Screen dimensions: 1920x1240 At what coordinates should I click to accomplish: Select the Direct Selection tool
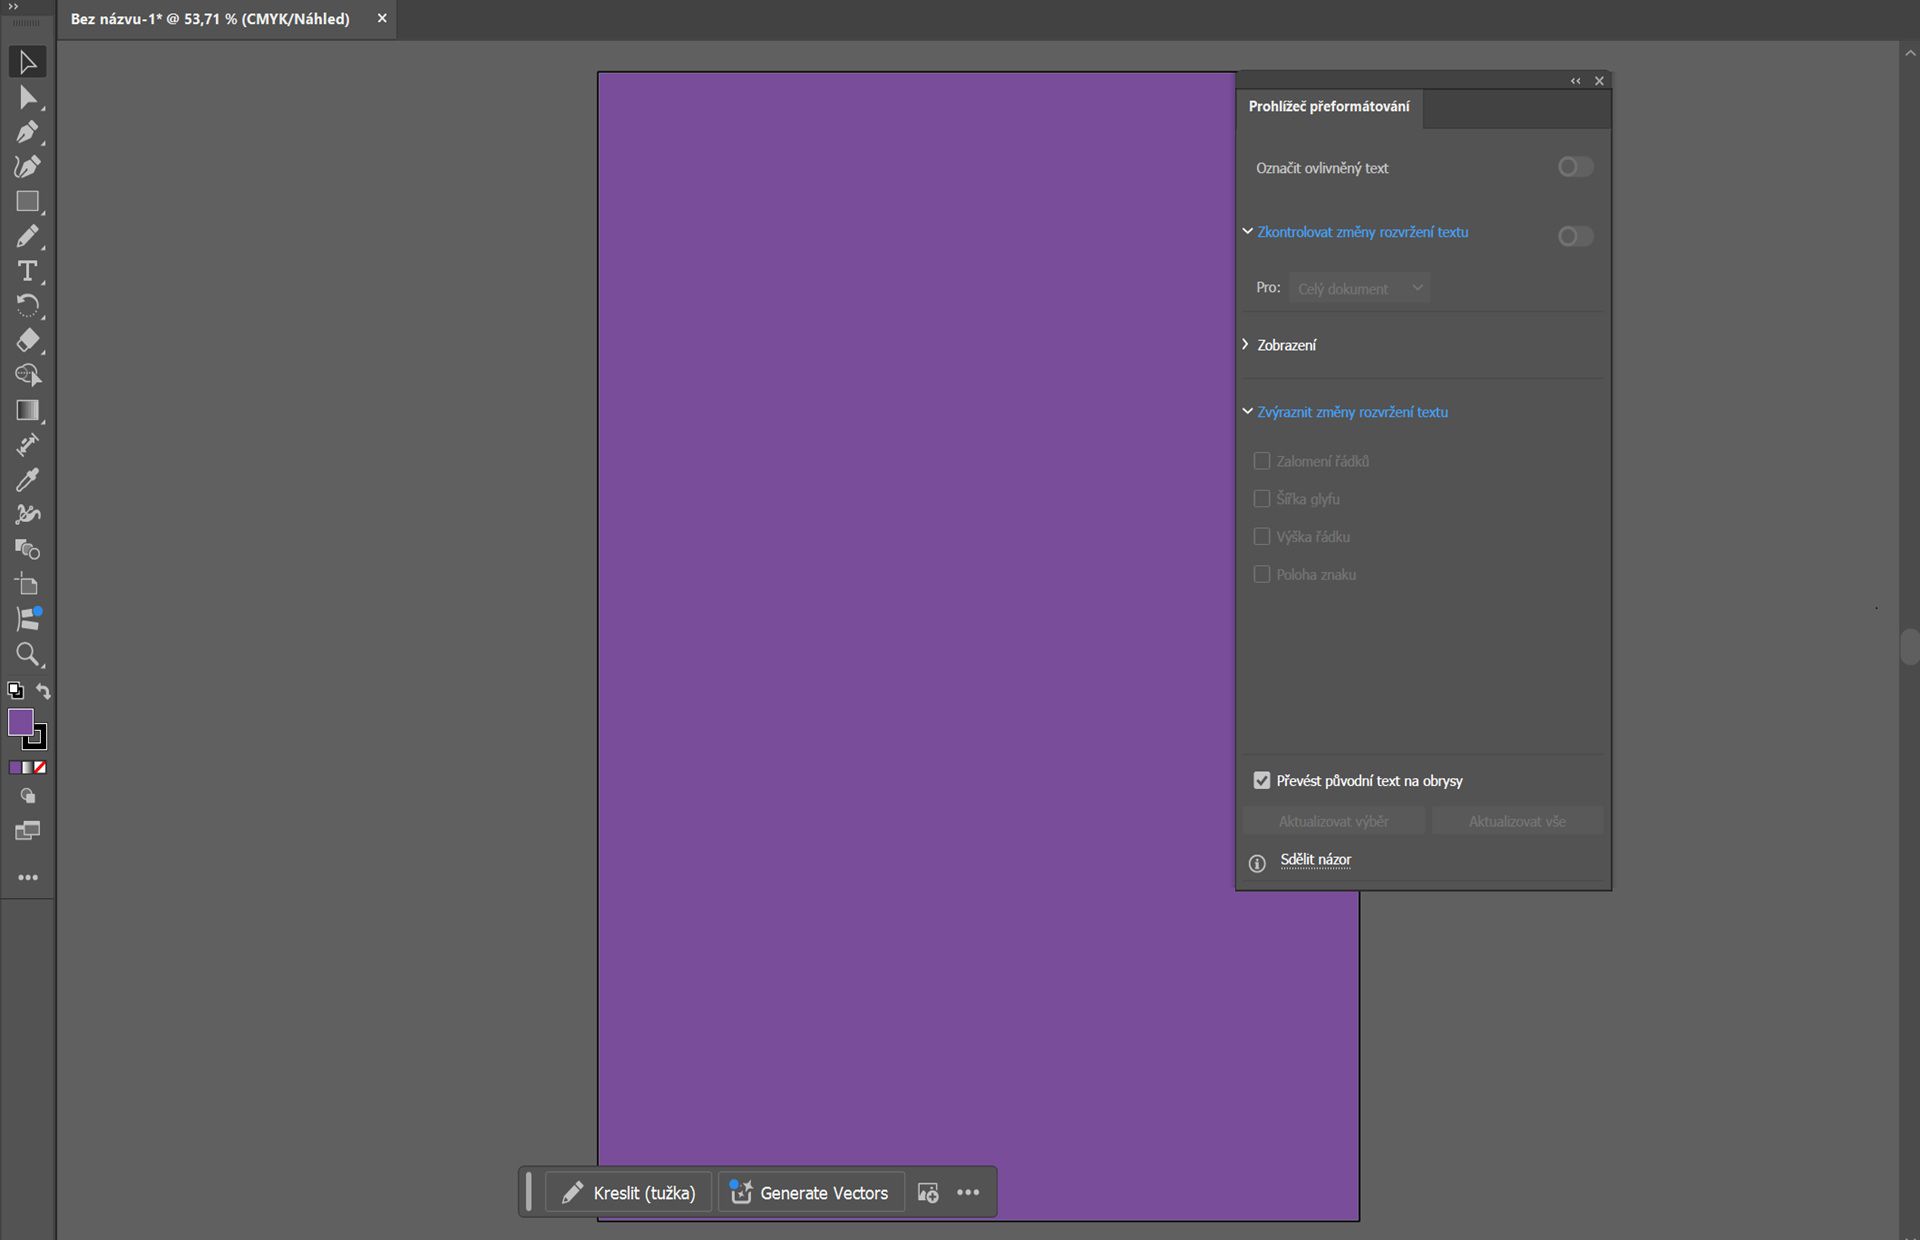click(27, 97)
